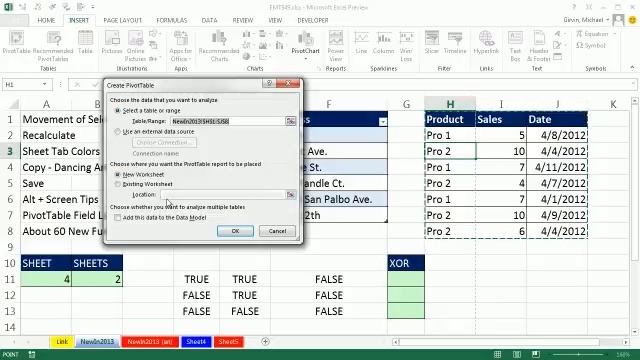
Task: Open the PAGE LAYOUT tab
Action: pos(122,20)
